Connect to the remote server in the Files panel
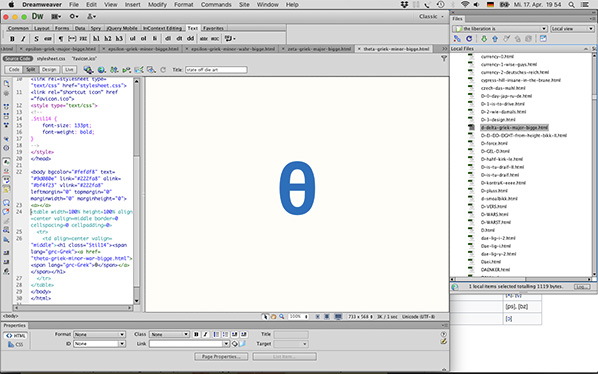This screenshot has height=374, width=598. click(457, 39)
